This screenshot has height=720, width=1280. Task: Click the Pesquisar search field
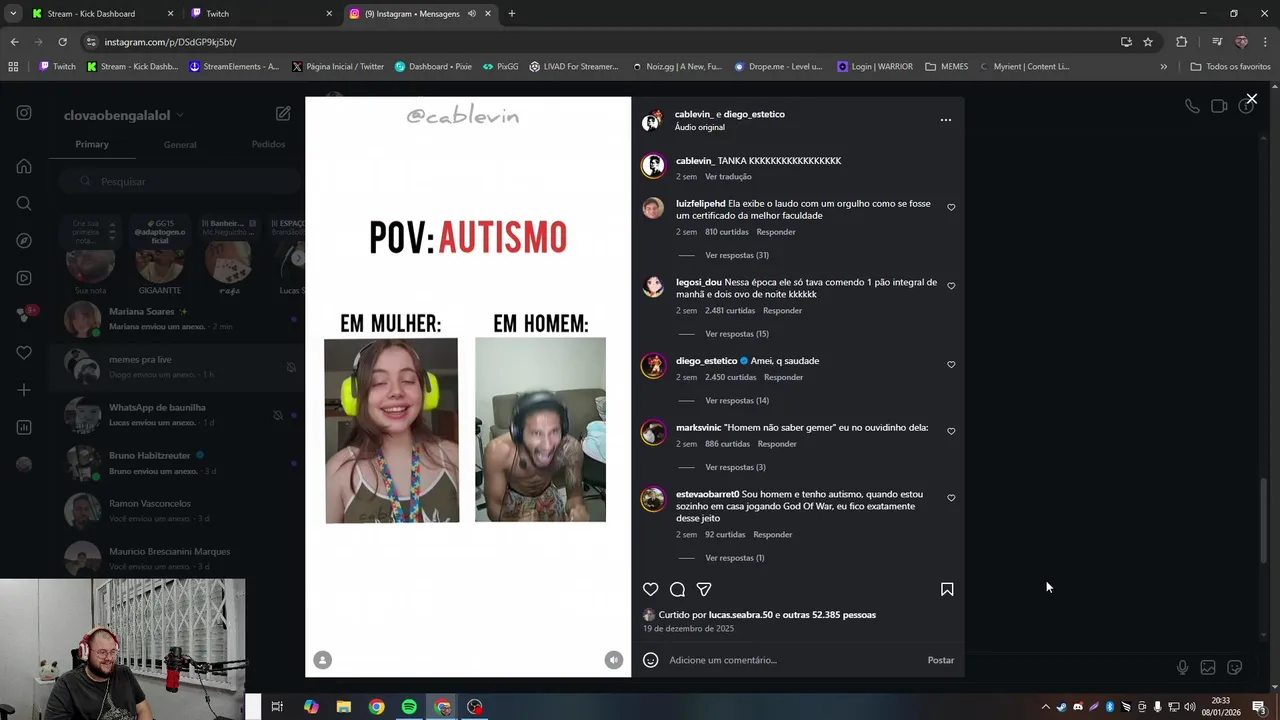(180, 181)
